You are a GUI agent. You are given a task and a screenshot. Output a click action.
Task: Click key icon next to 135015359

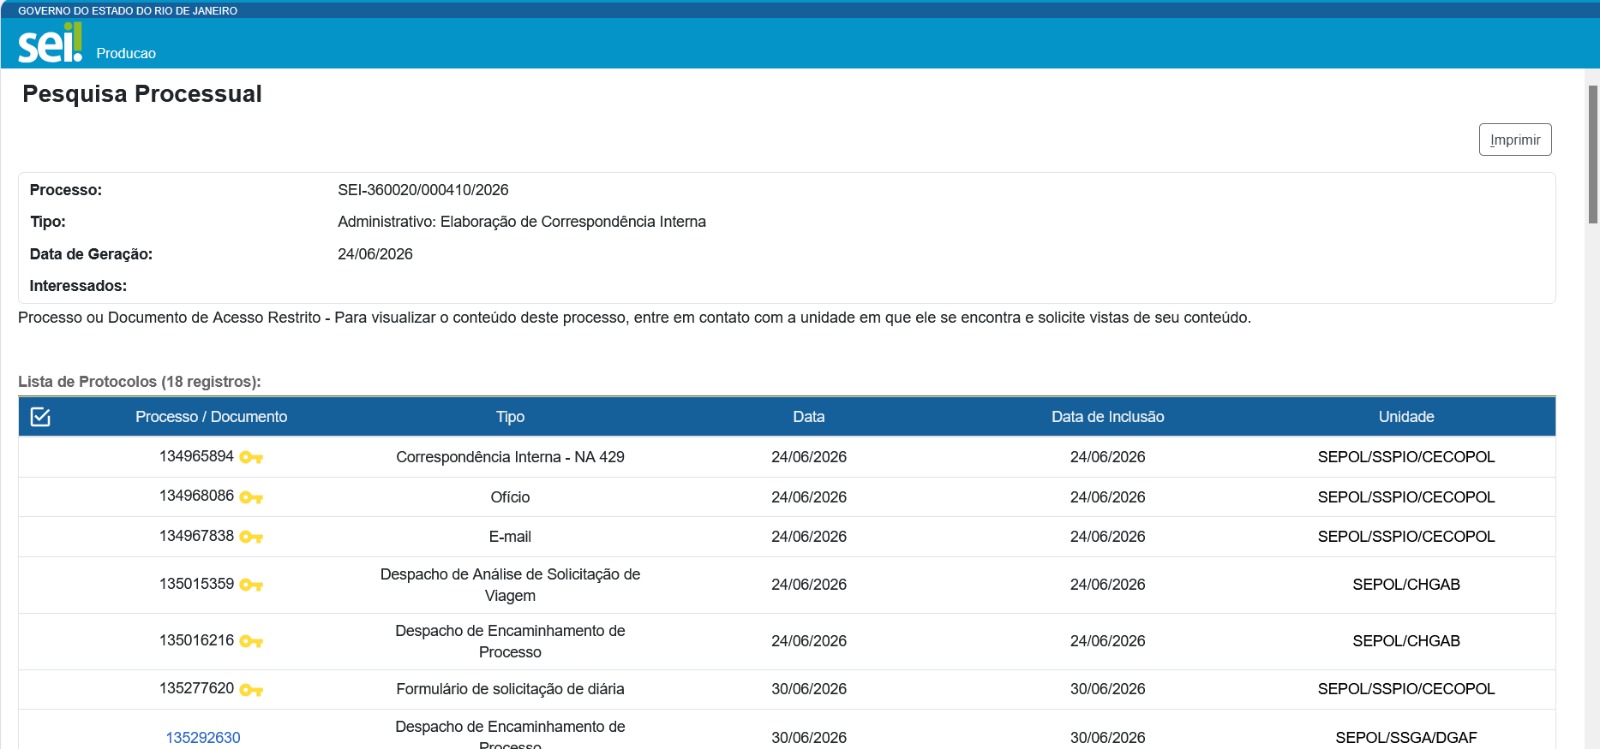coord(251,585)
